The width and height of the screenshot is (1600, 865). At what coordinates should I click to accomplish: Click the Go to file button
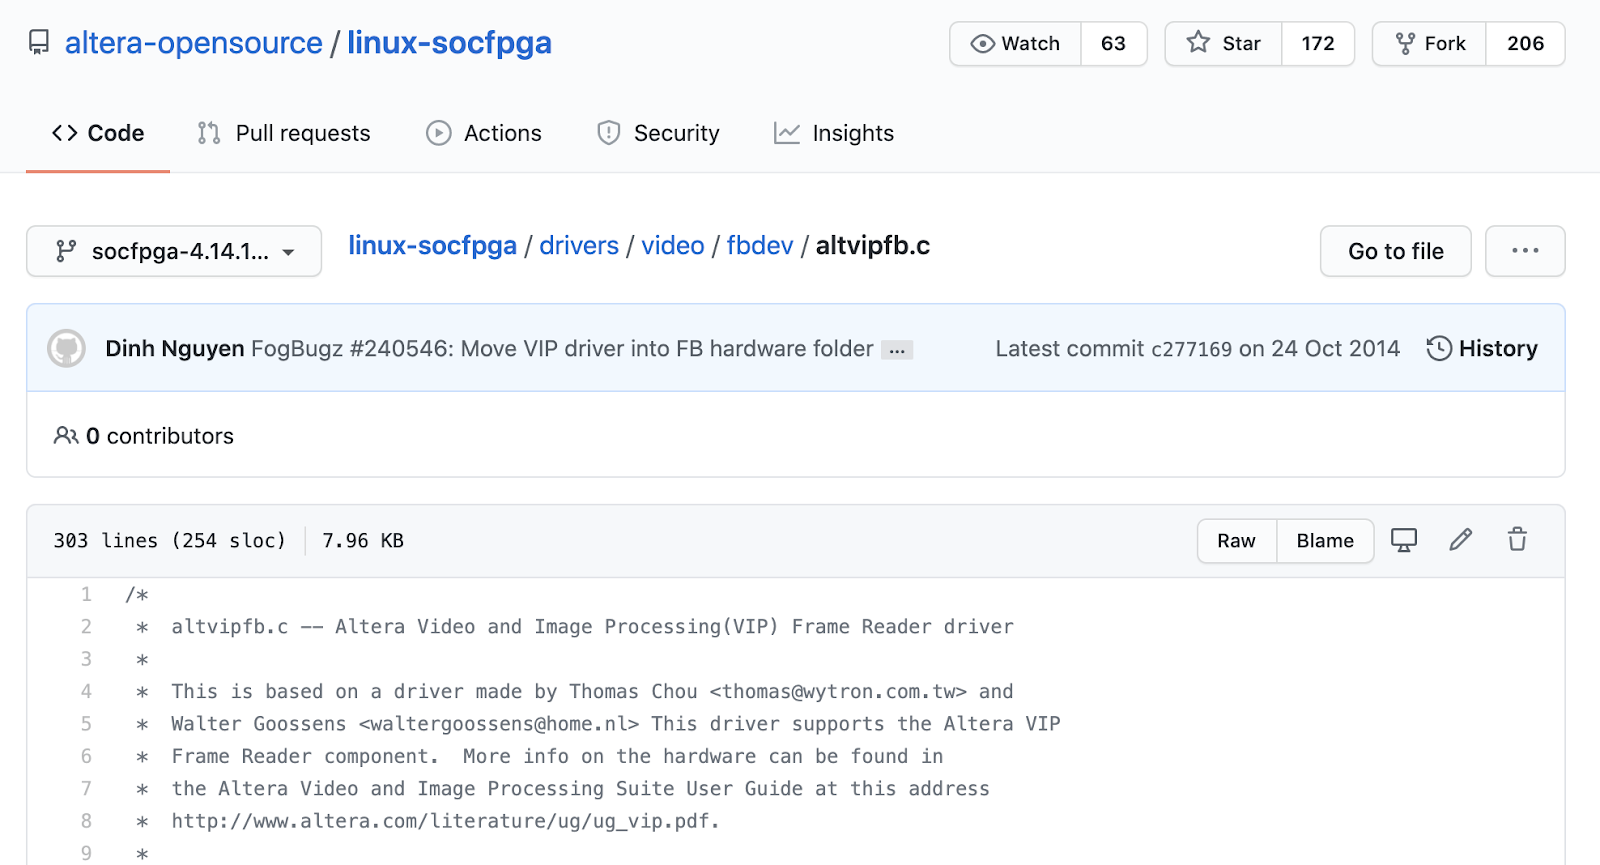[x=1395, y=251]
